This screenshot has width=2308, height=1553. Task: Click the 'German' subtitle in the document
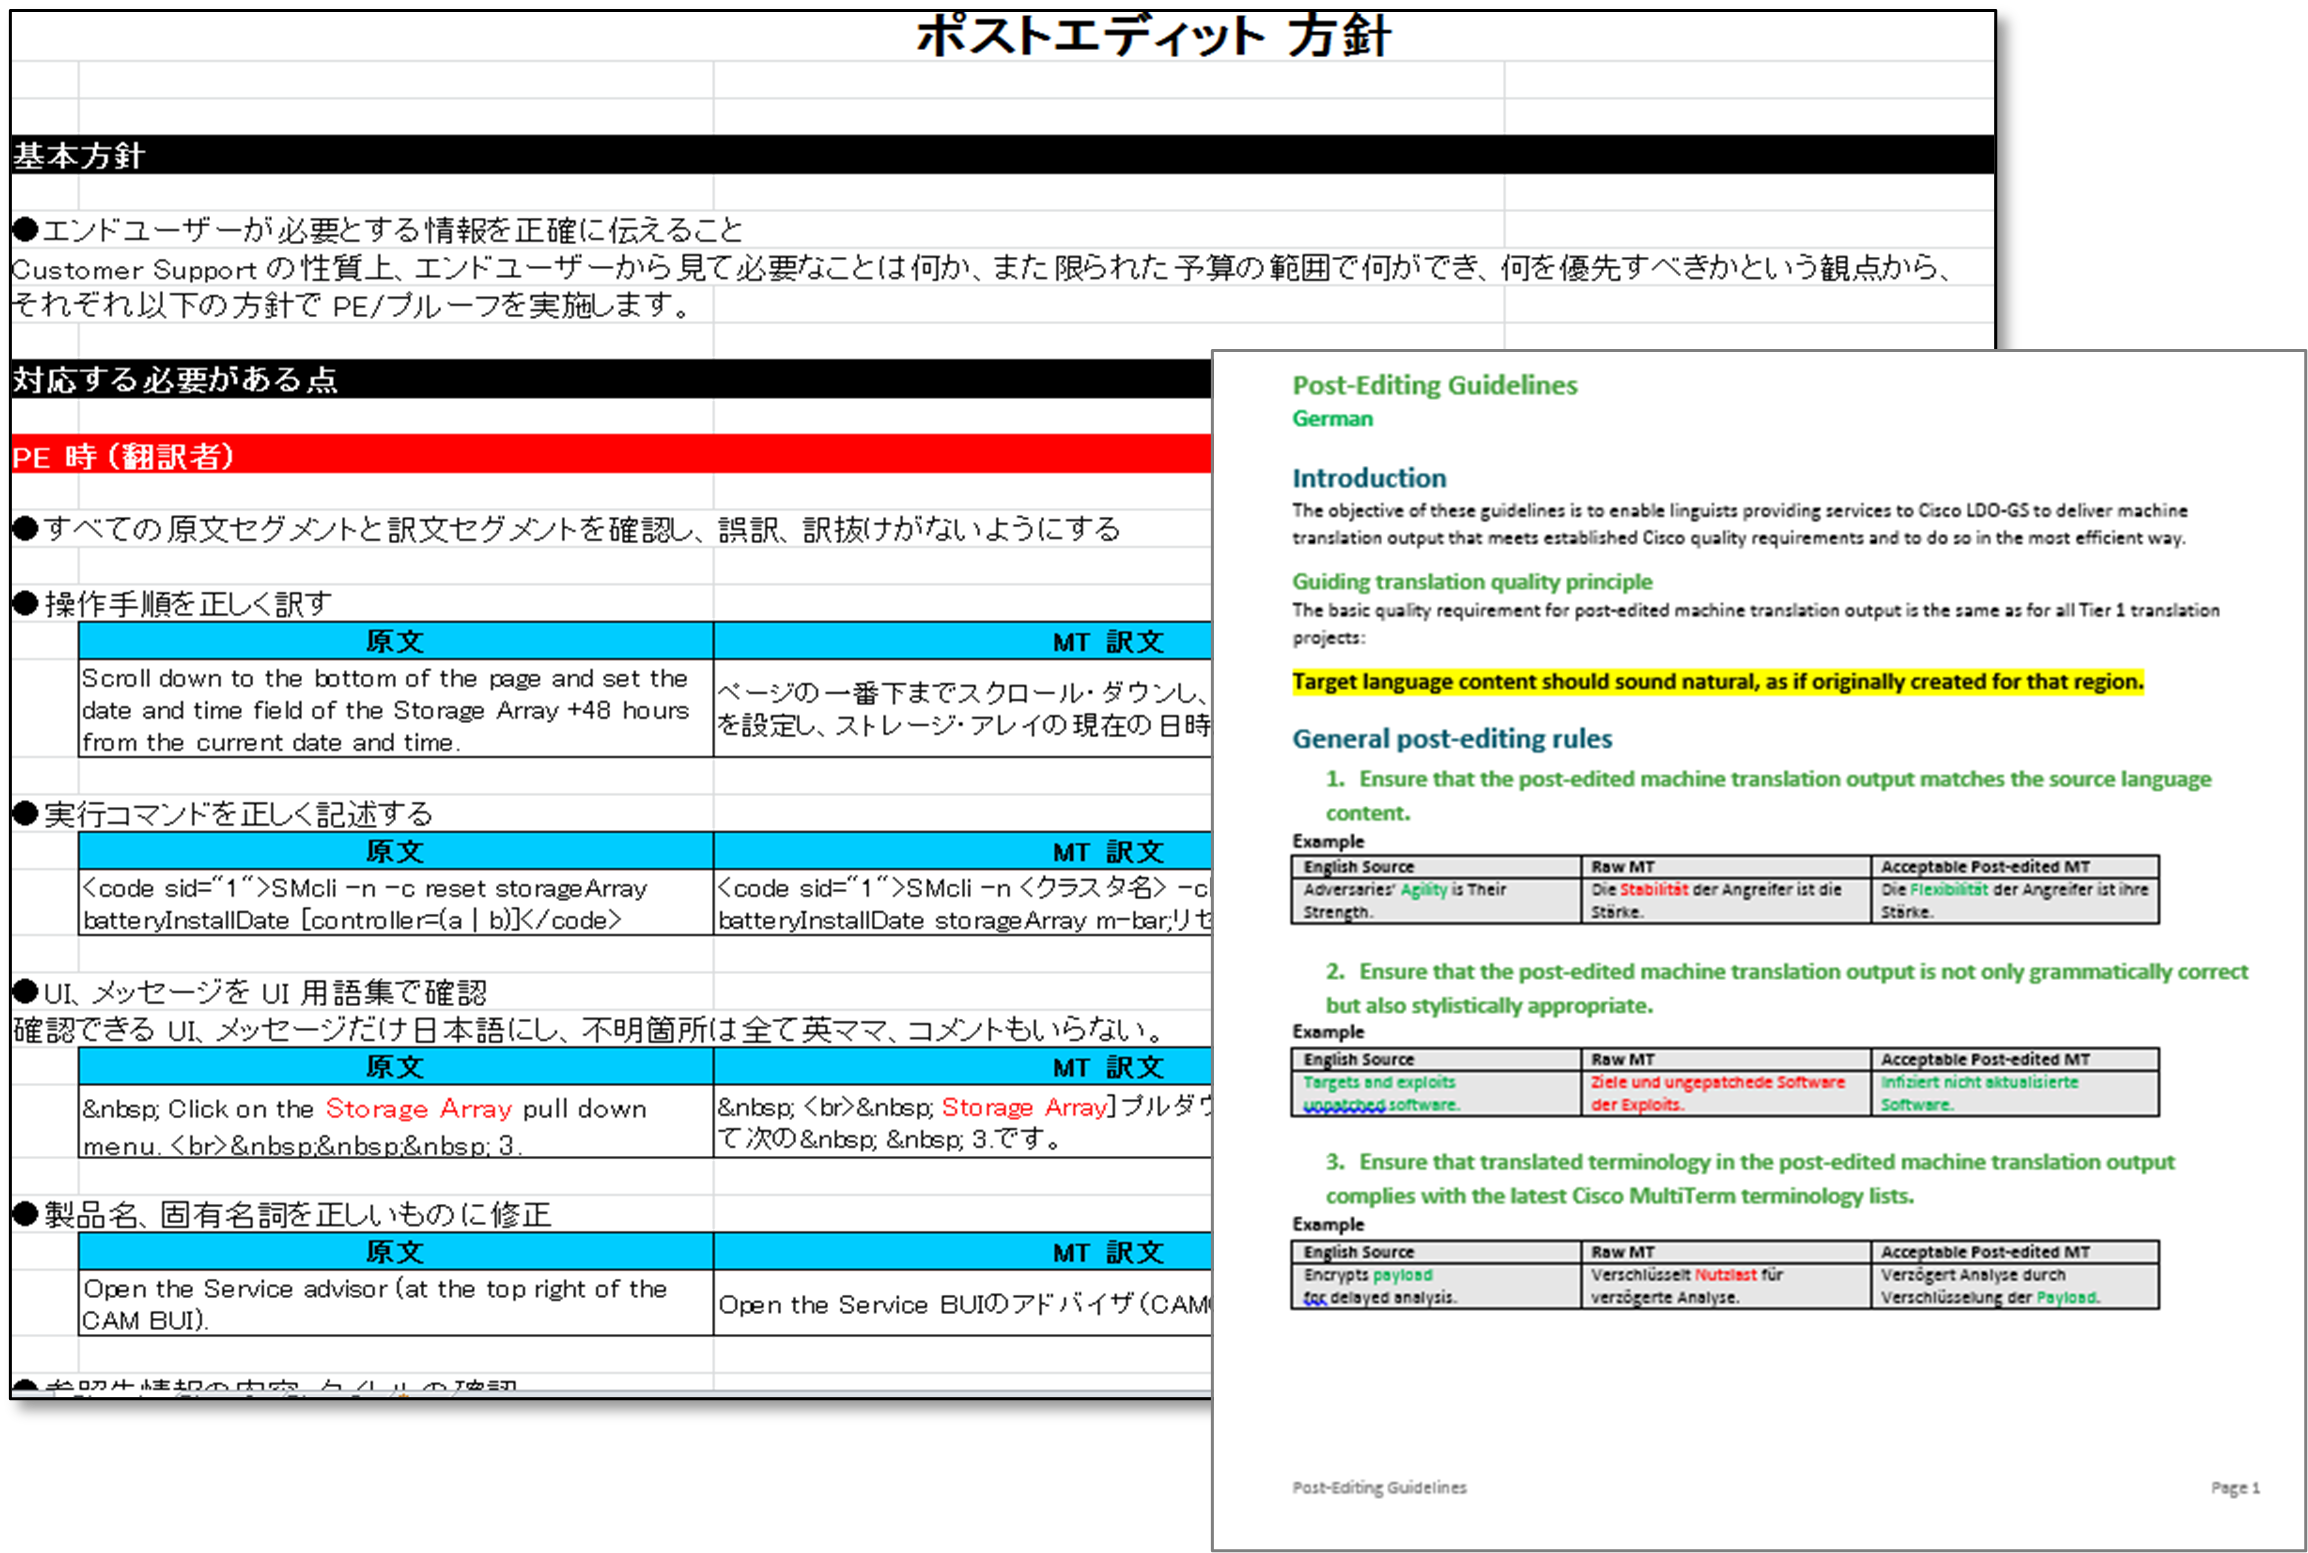tap(1332, 418)
